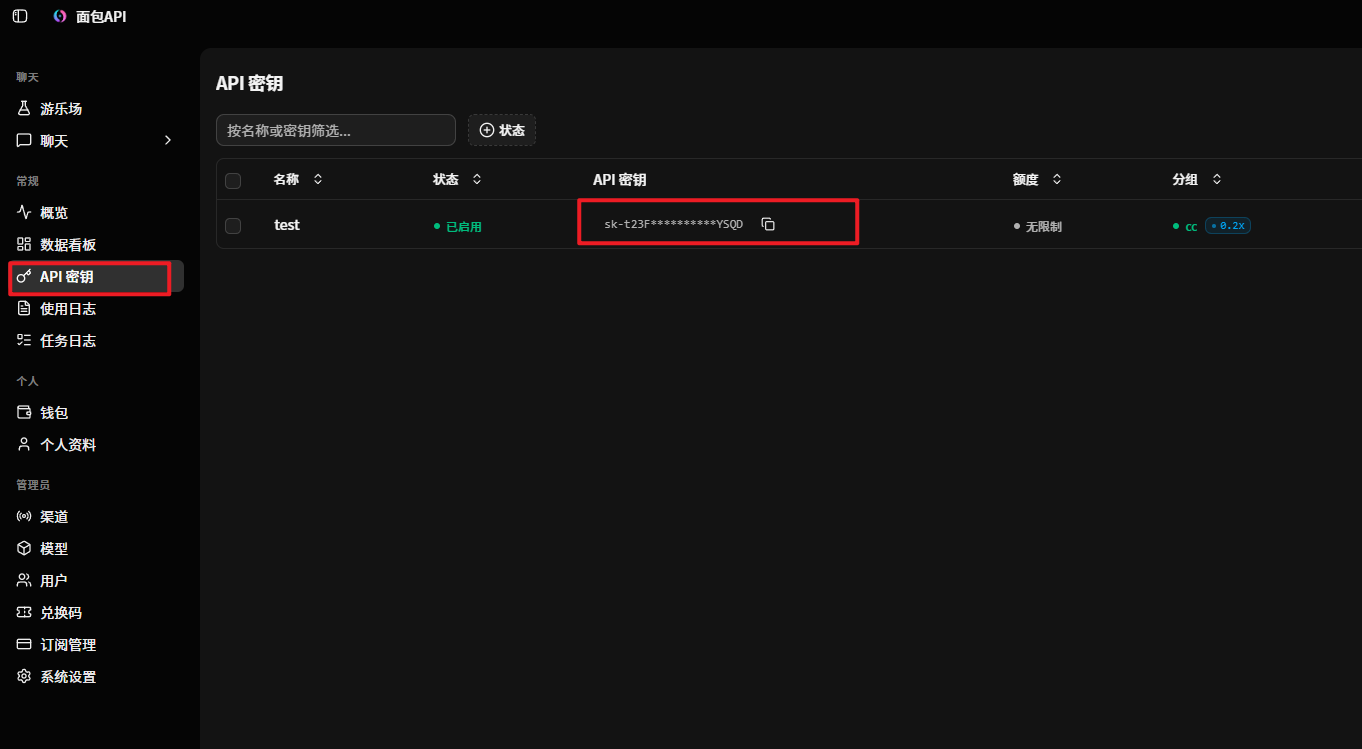Click the API 密钥 page heading

(250, 84)
